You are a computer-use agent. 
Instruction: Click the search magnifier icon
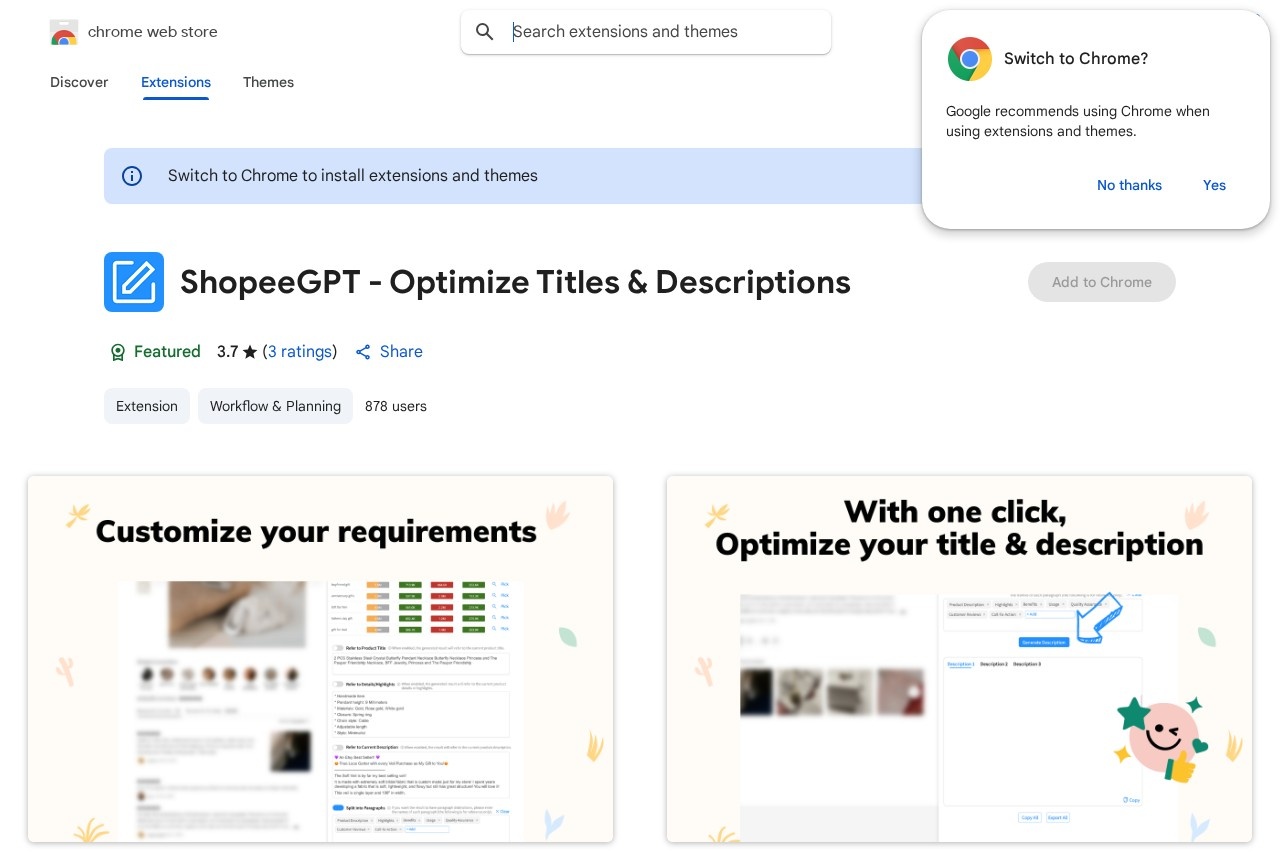coord(485,32)
